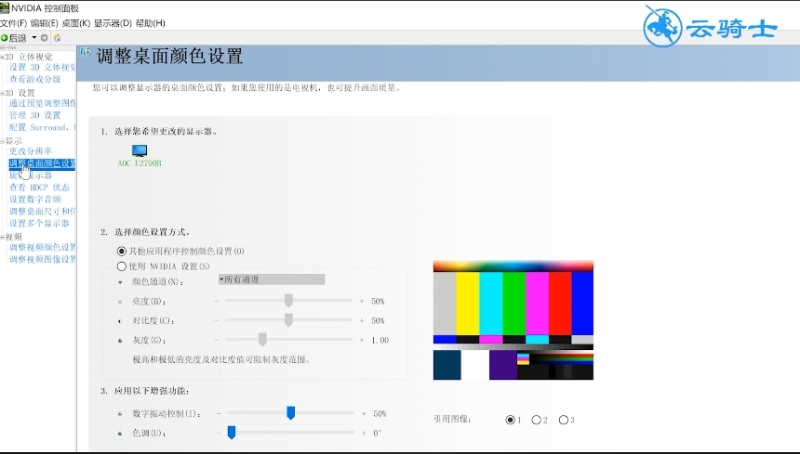The width and height of the screenshot is (800, 454).
Task: Click the AOC U2790B monitor label
Action: [x=139, y=163]
